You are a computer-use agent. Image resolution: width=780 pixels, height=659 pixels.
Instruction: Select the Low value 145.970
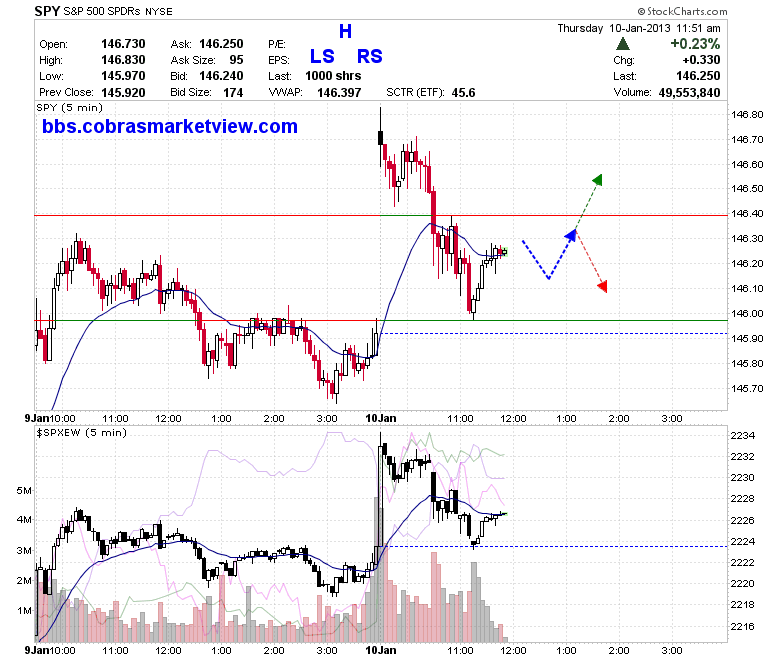coord(123,76)
